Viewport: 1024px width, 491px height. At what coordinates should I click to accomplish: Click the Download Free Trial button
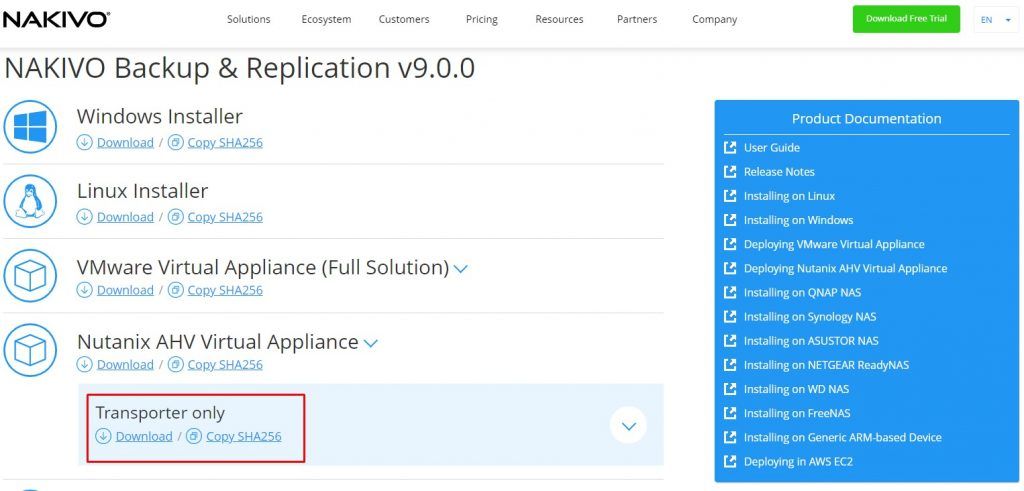tap(906, 19)
